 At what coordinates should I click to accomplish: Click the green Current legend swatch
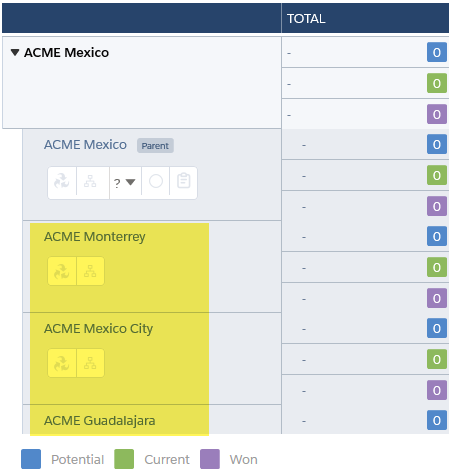(124, 459)
